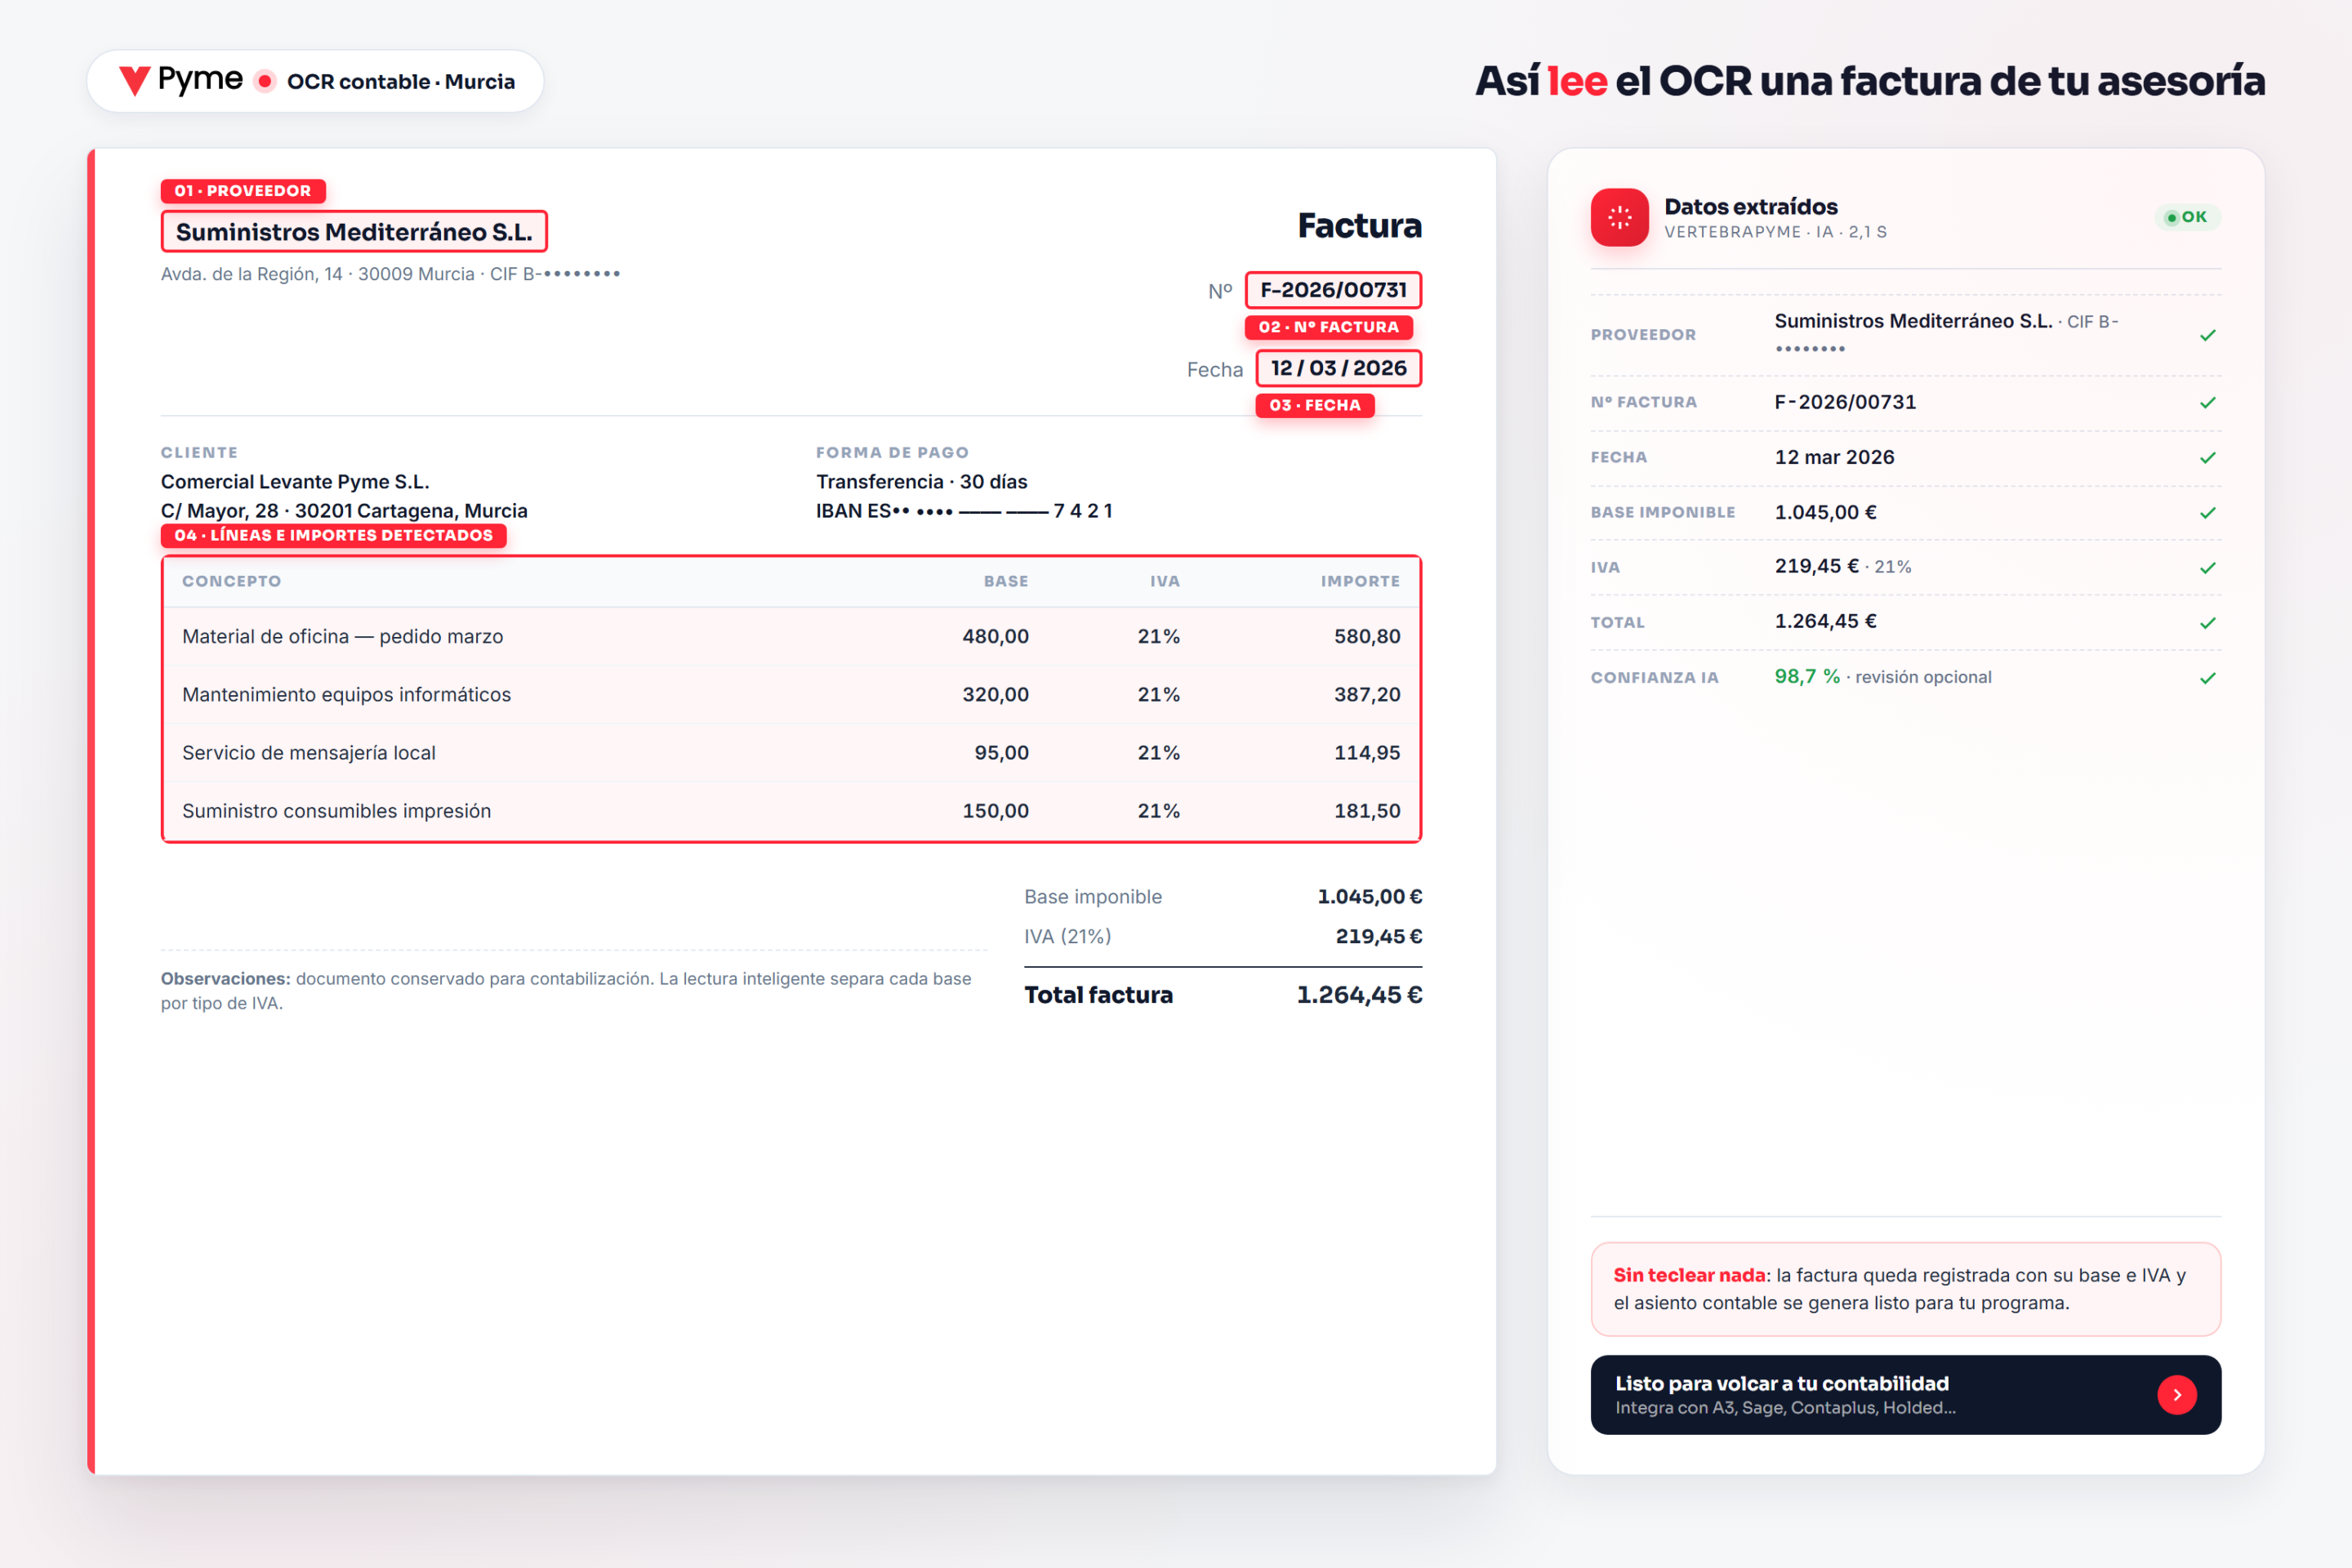Select row Servicio de mensajería local
Image resolution: width=2352 pixels, height=1568 pixels.
click(x=791, y=752)
